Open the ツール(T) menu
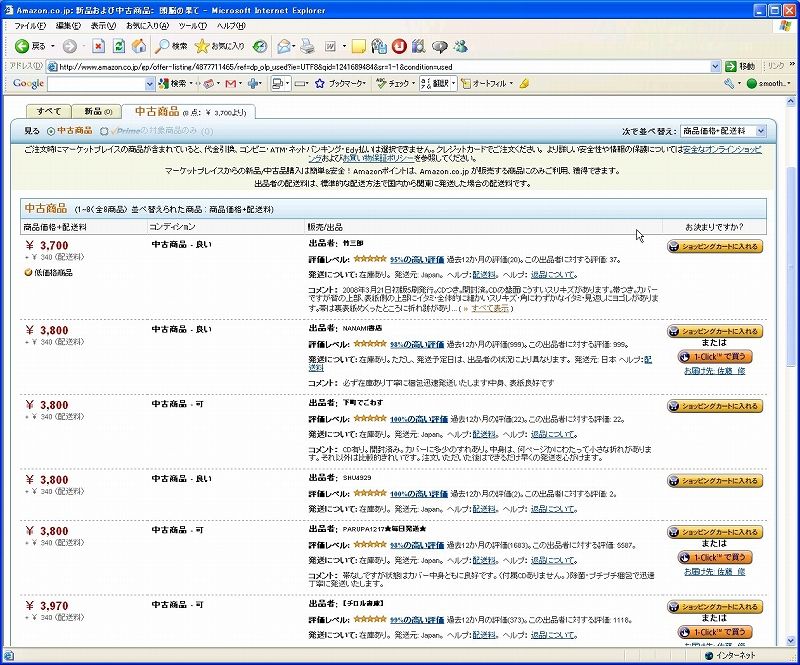The width and height of the screenshot is (800, 665). [x=192, y=25]
